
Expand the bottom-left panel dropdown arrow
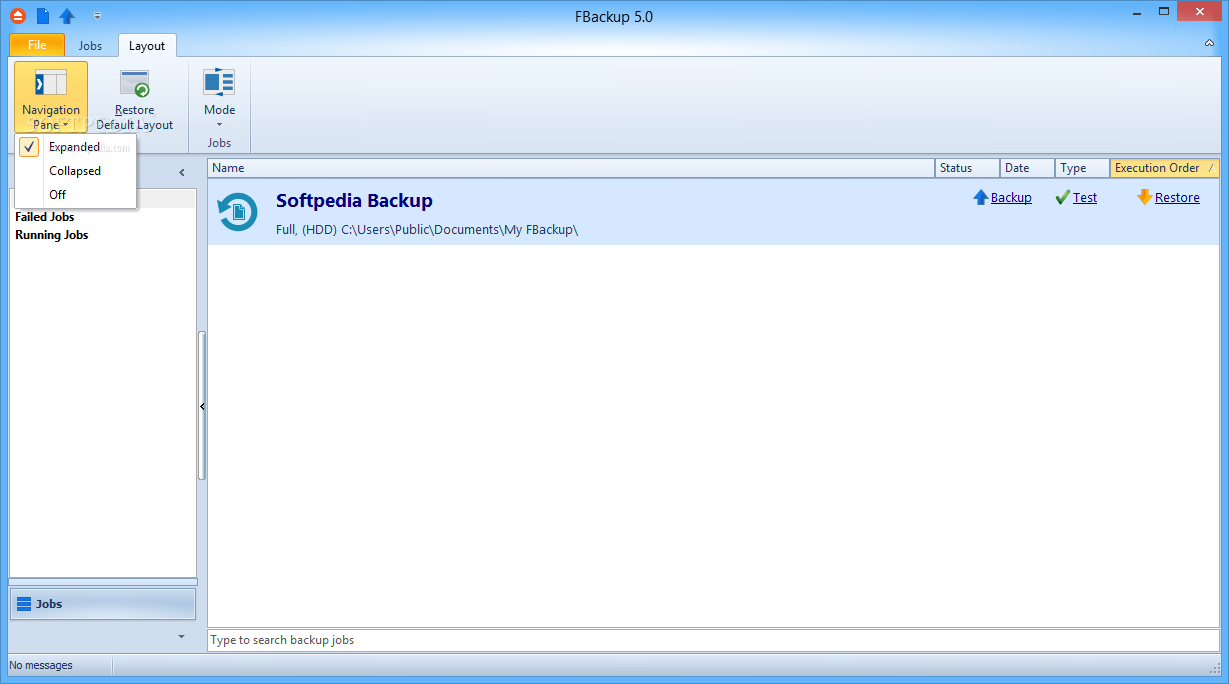coord(181,636)
